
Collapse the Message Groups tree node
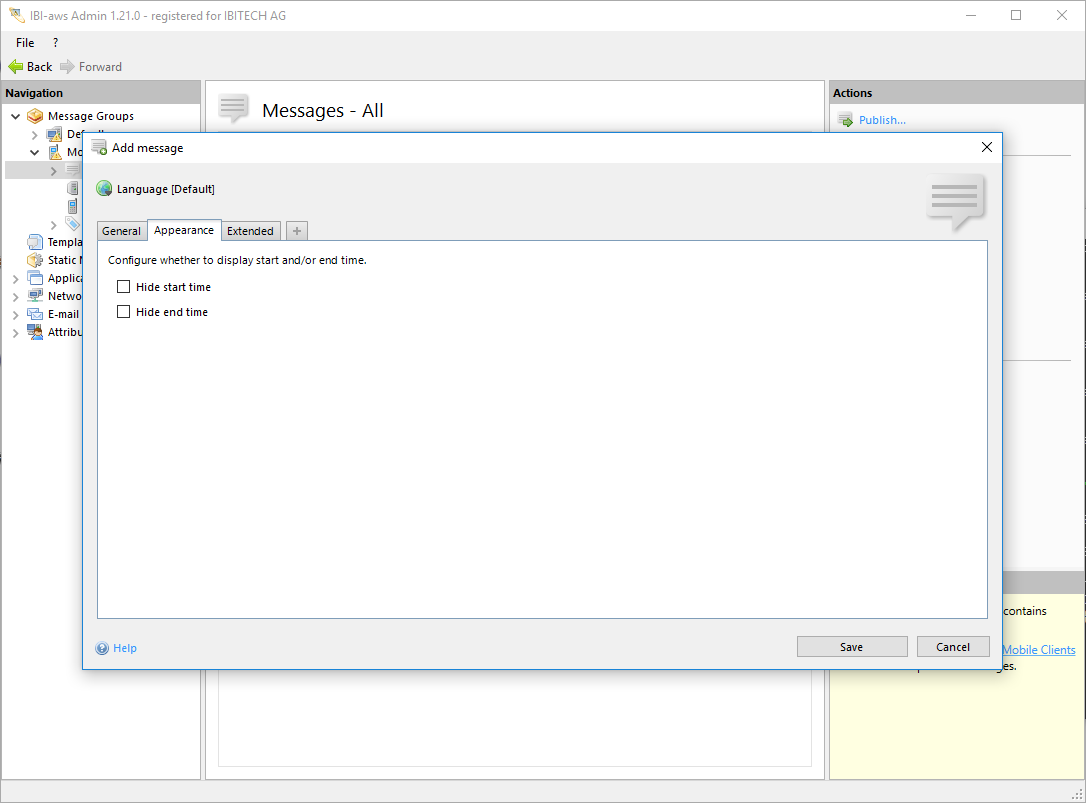point(16,116)
